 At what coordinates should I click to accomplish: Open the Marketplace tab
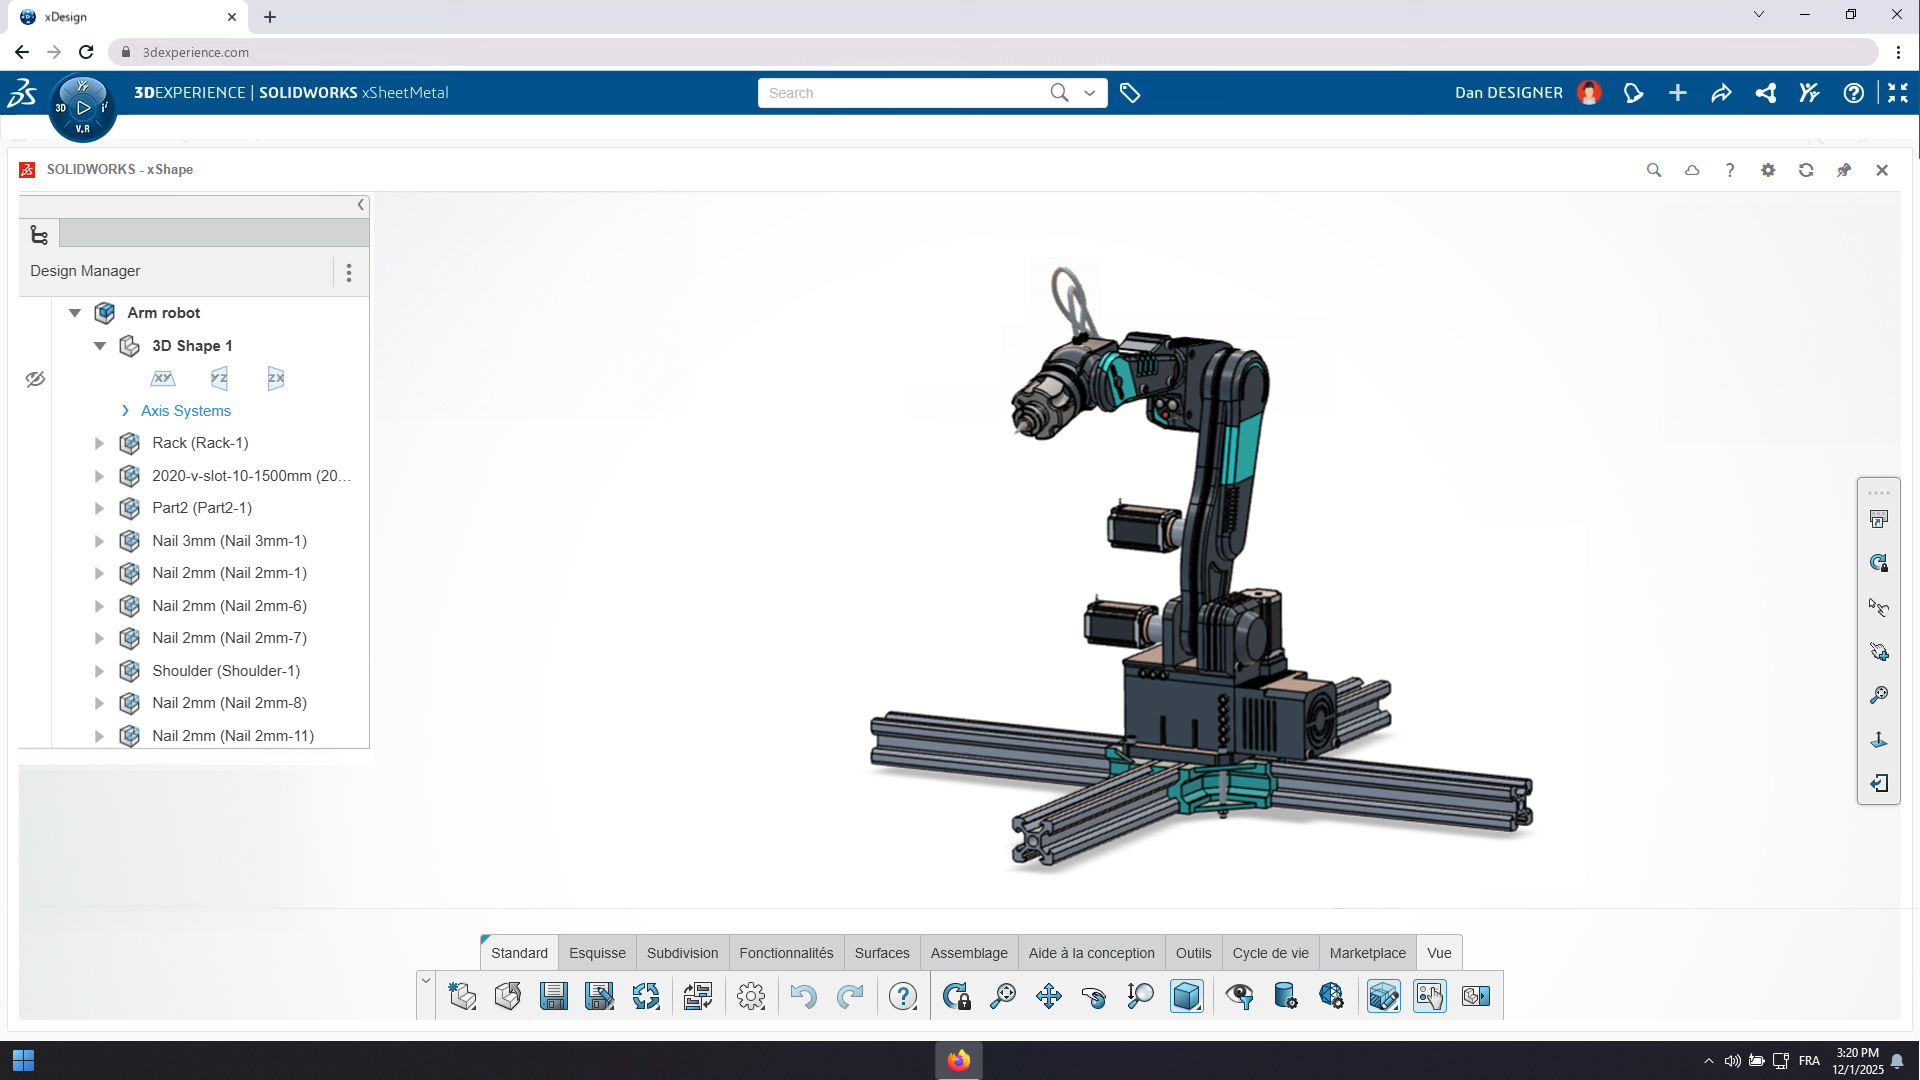[x=1367, y=953]
